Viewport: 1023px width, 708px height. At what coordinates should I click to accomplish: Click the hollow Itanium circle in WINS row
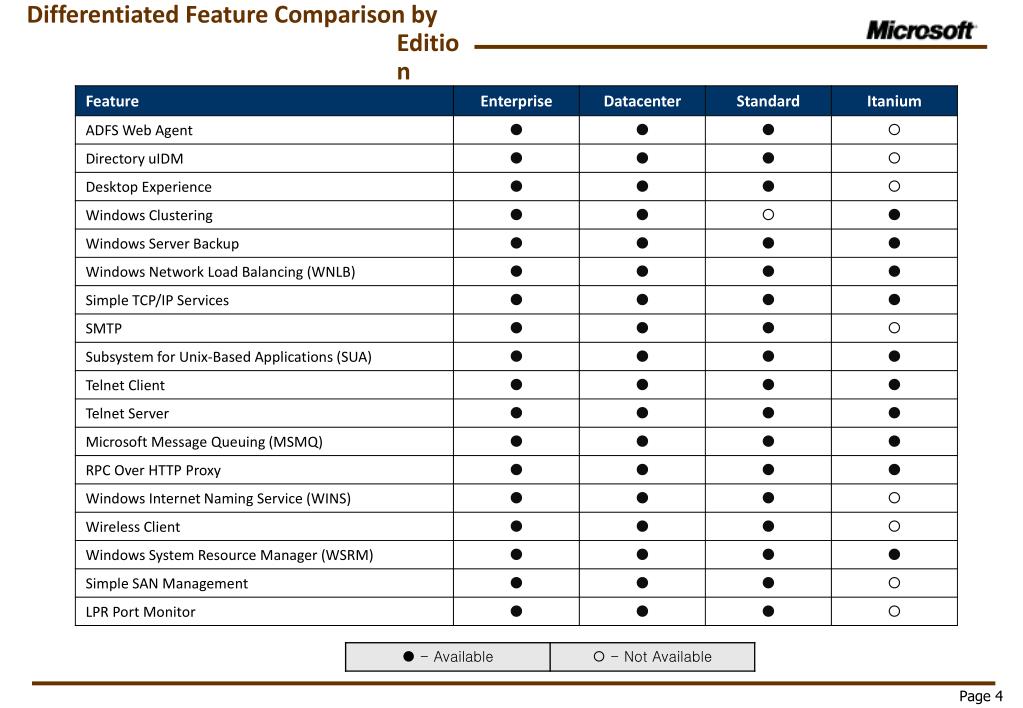(x=894, y=498)
